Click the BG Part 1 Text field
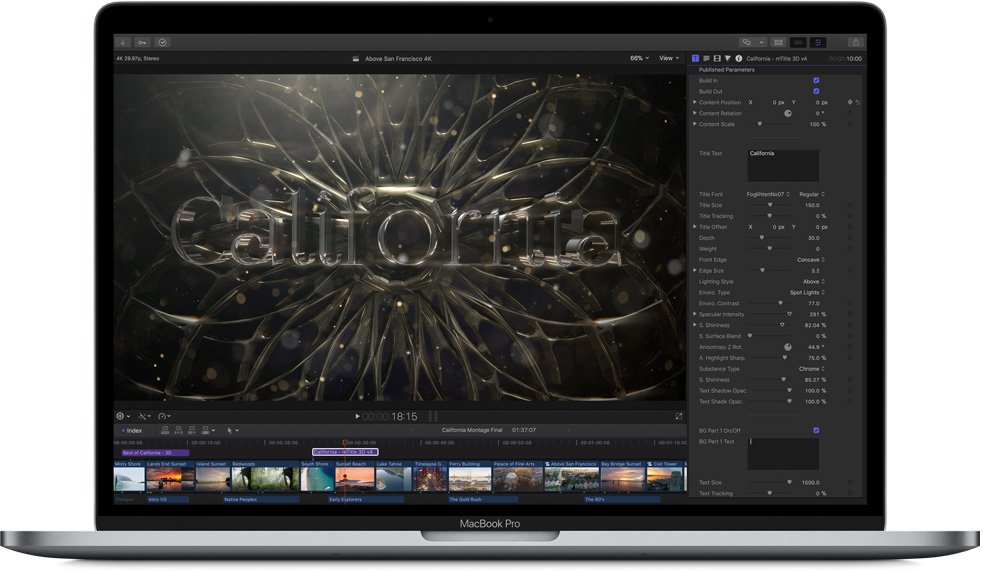 pos(783,453)
